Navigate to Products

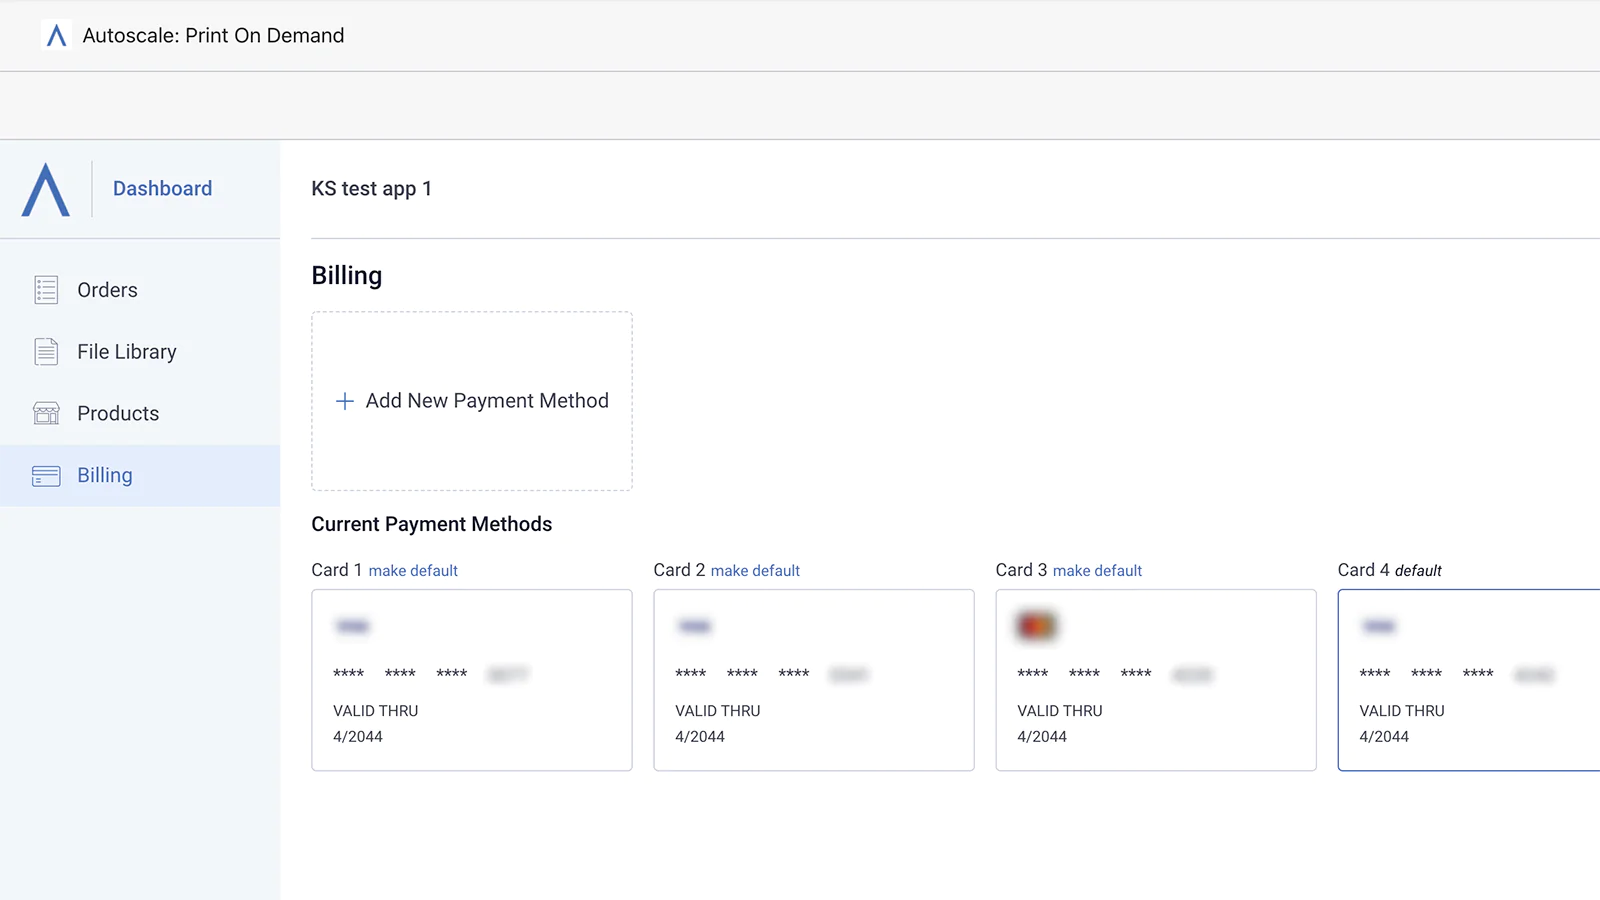(118, 414)
